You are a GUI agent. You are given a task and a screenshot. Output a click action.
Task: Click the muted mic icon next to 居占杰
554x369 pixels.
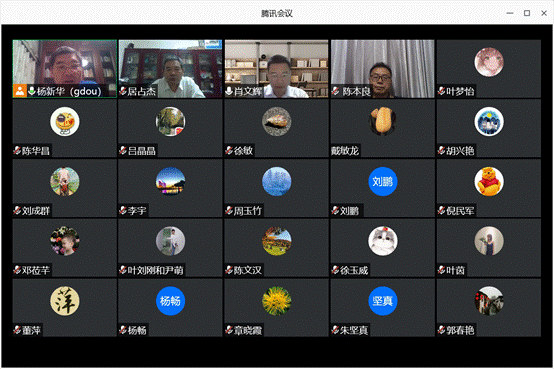123,91
